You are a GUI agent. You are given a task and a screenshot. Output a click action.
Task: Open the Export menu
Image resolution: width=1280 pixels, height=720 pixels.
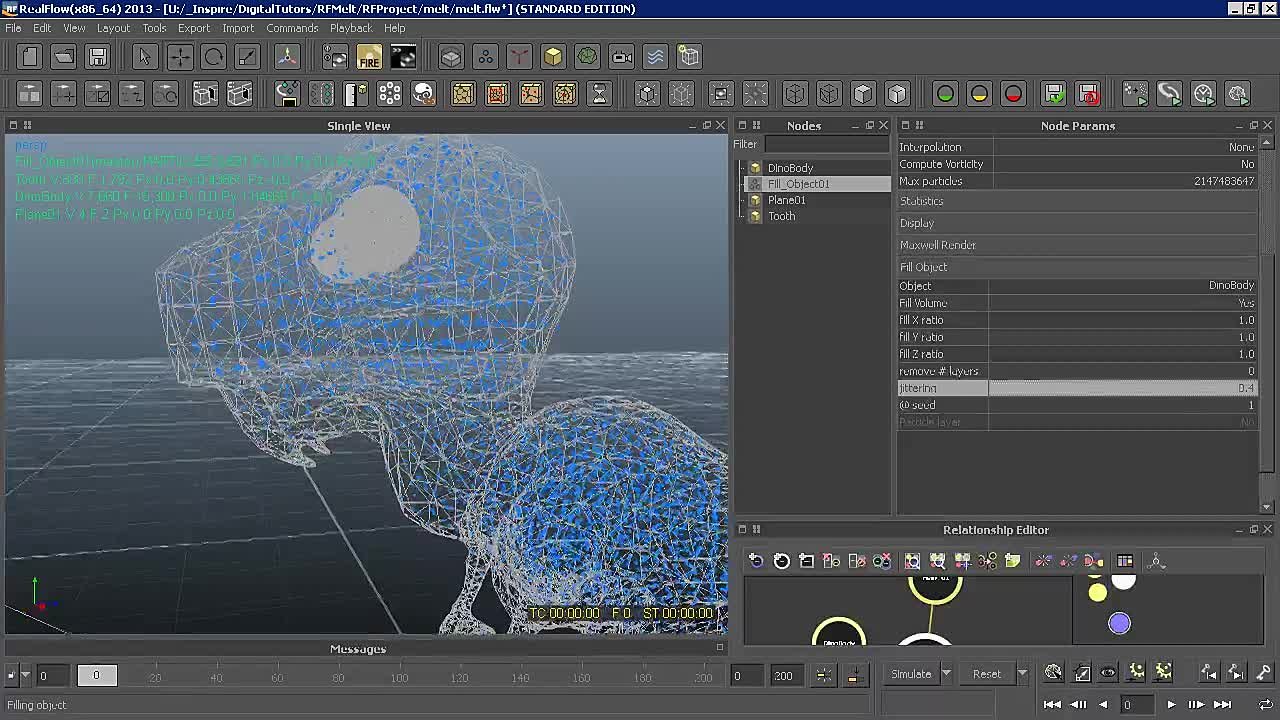[194, 28]
